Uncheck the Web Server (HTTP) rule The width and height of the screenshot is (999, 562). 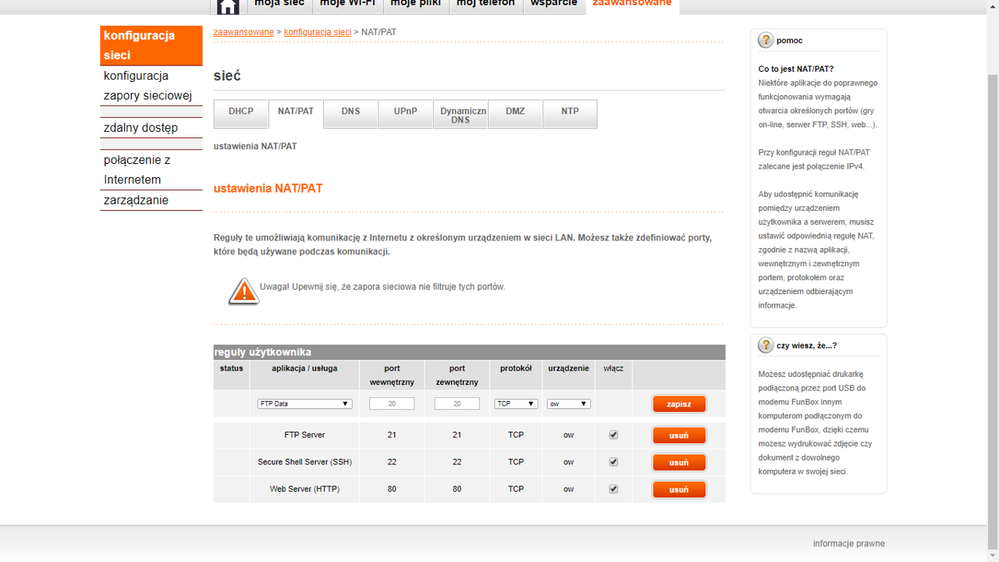(614, 489)
